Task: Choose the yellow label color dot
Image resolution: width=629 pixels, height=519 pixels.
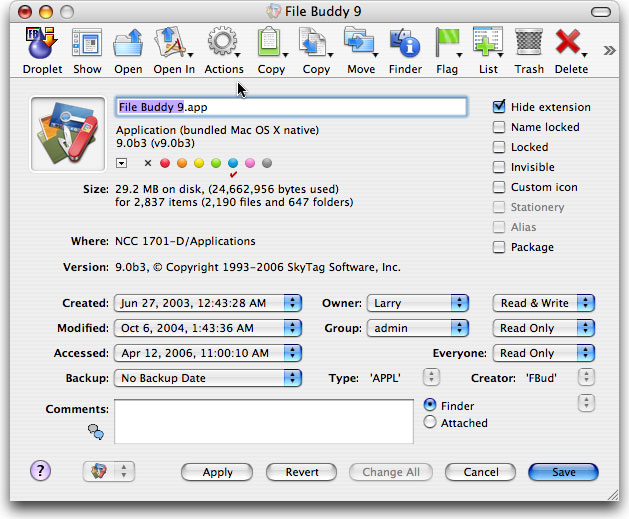Action: 199,163
